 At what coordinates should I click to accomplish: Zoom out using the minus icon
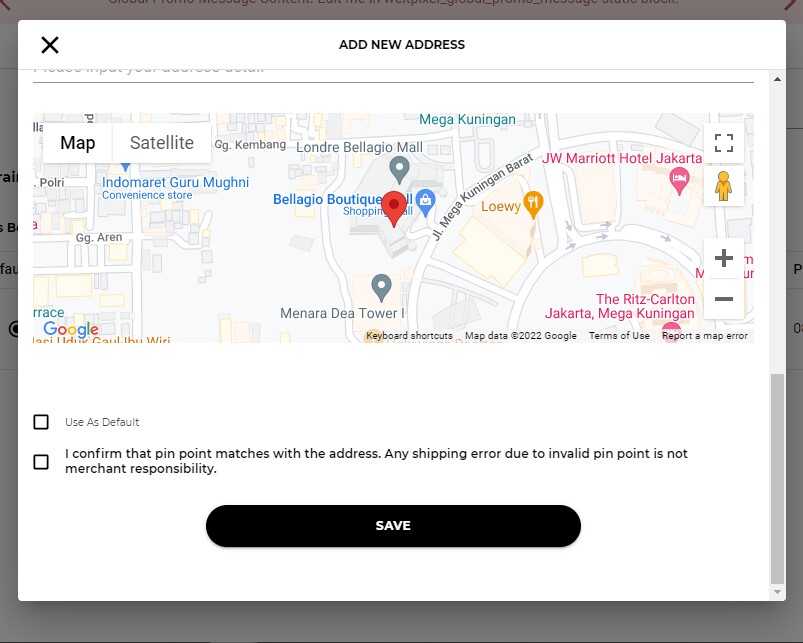click(x=724, y=299)
